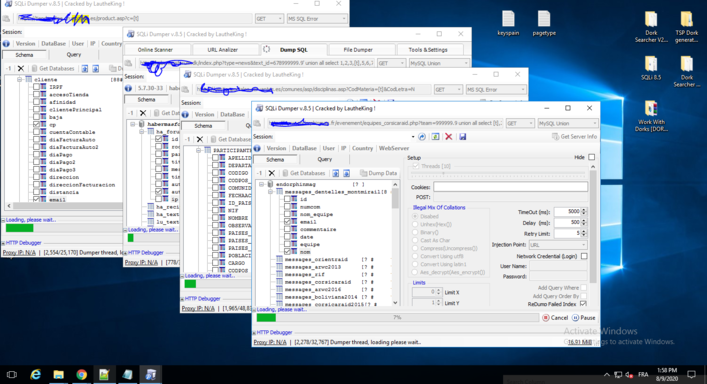Check the commentaire column checkbox
The height and width of the screenshot is (384, 707).
(x=287, y=229)
